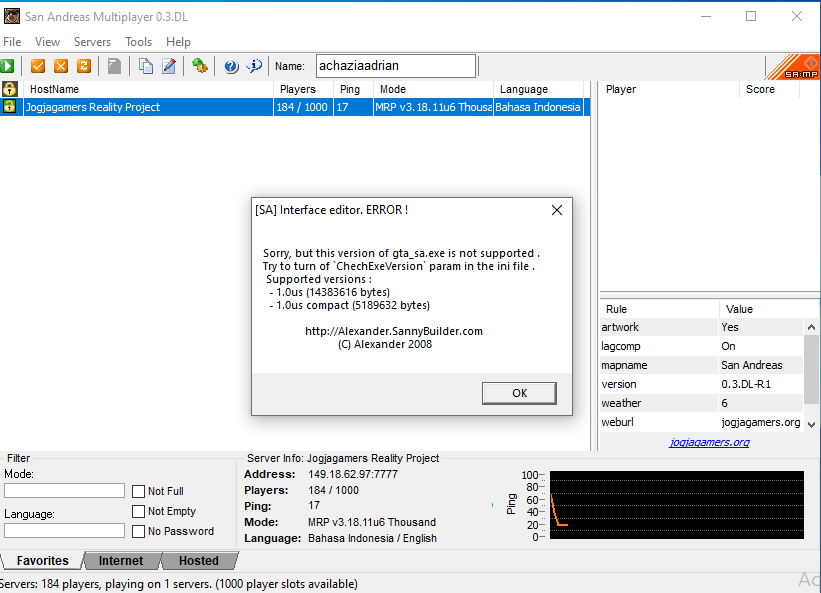The width and height of the screenshot is (821, 593).
Task: Select the weburl rule row
Action: tap(702, 422)
